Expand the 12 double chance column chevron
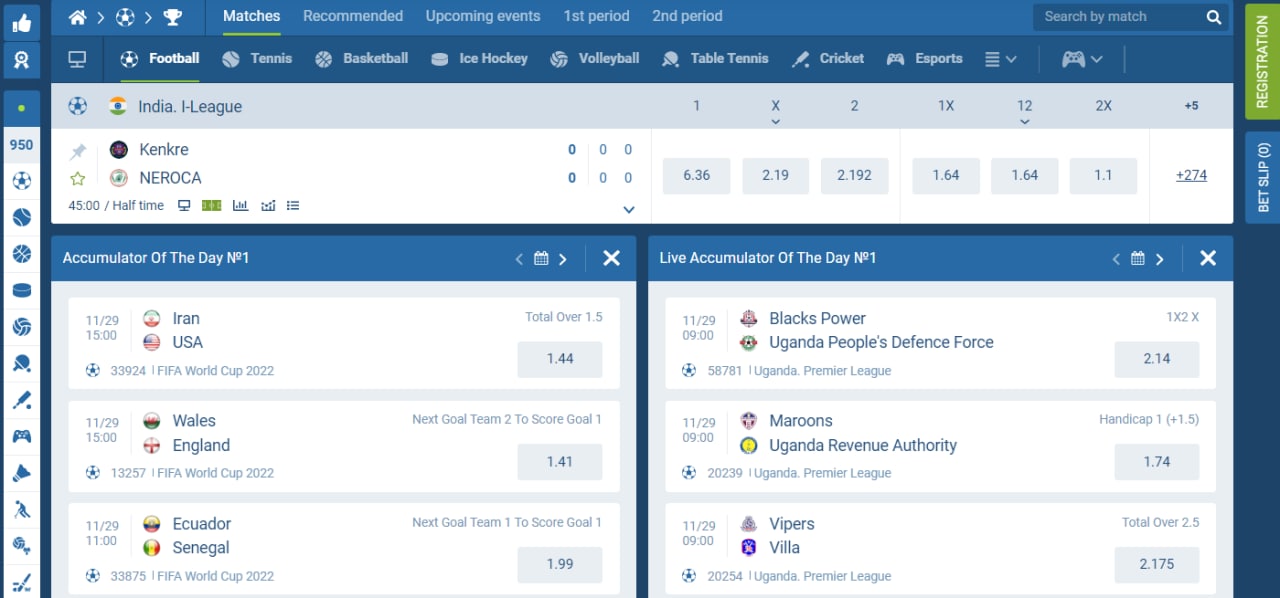The width and height of the screenshot is (1280, 598). [x=1025, y=122]
